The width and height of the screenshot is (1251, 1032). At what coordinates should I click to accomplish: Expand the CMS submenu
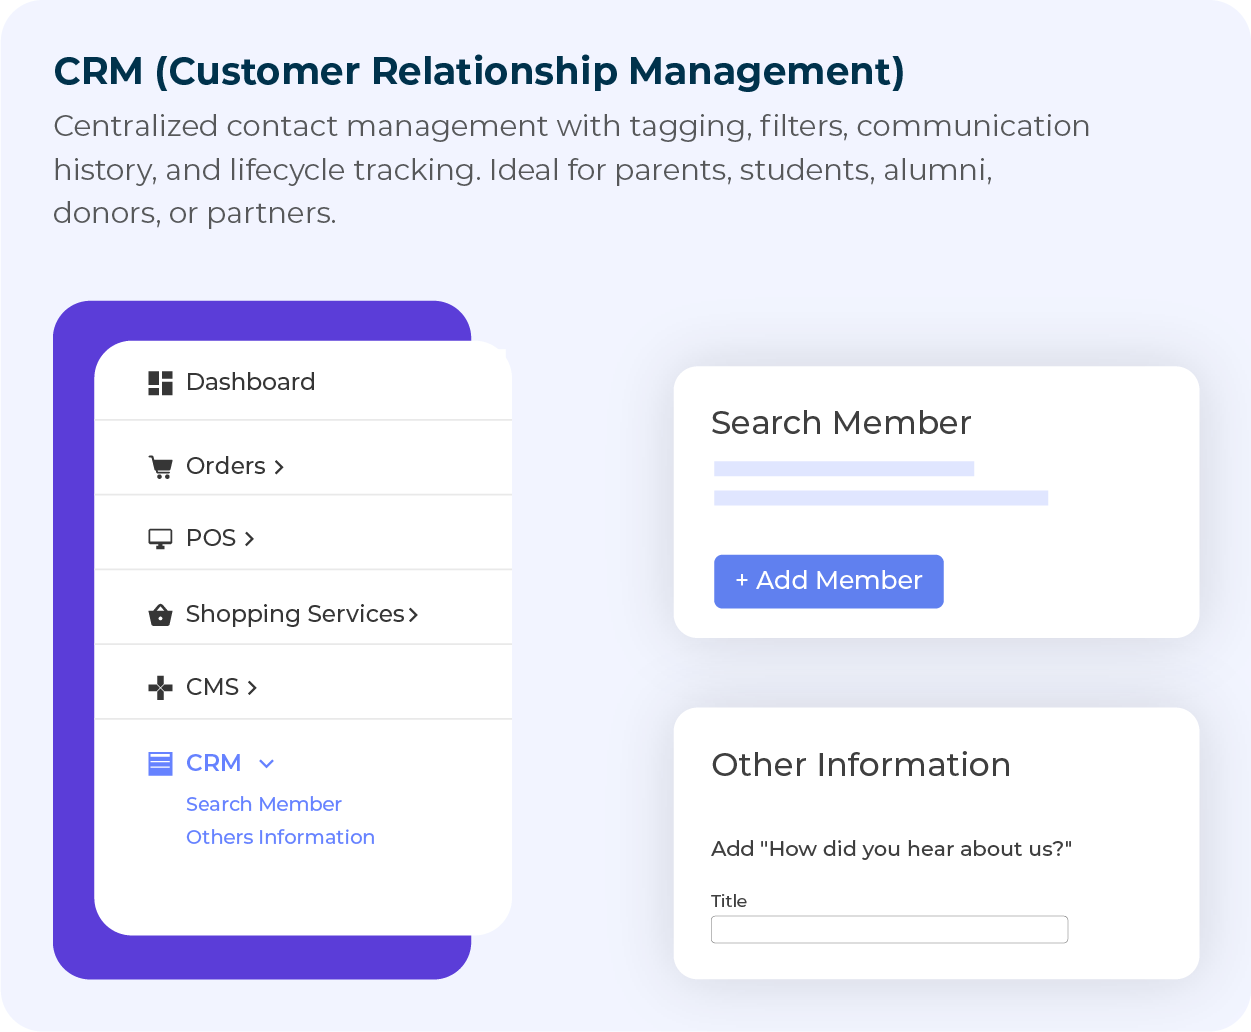click(253, 687)
